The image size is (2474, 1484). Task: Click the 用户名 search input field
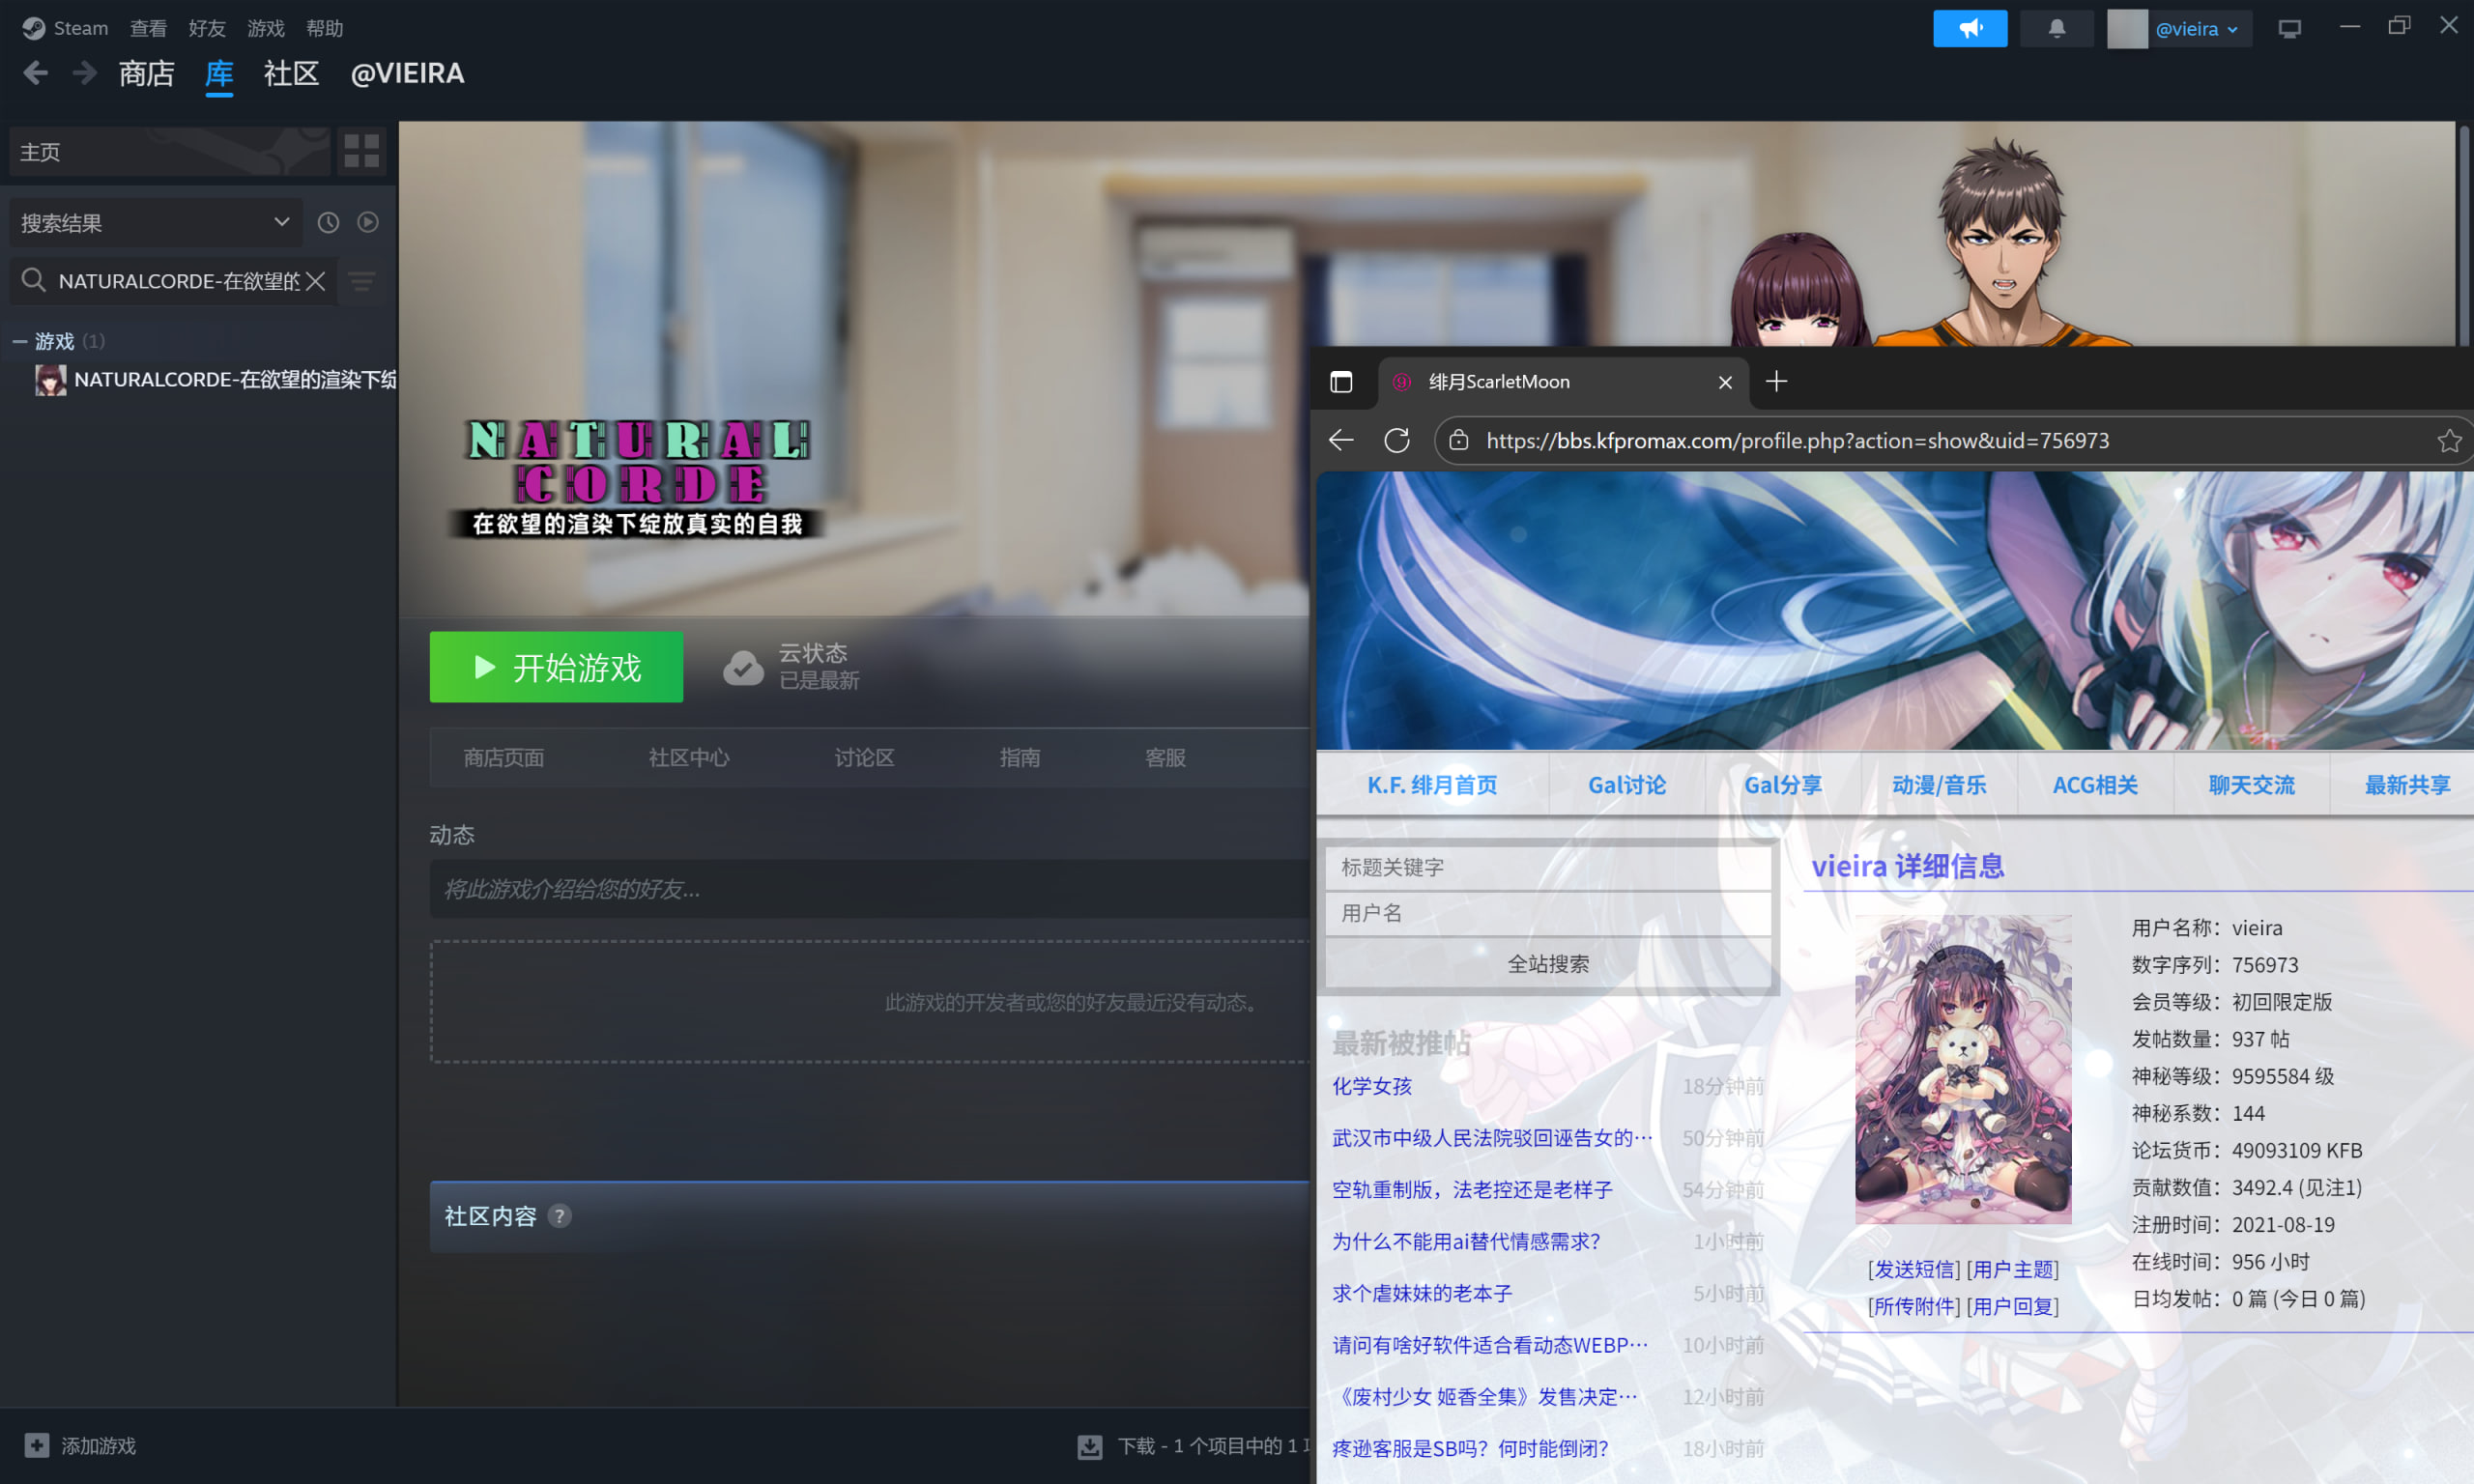1548,913
